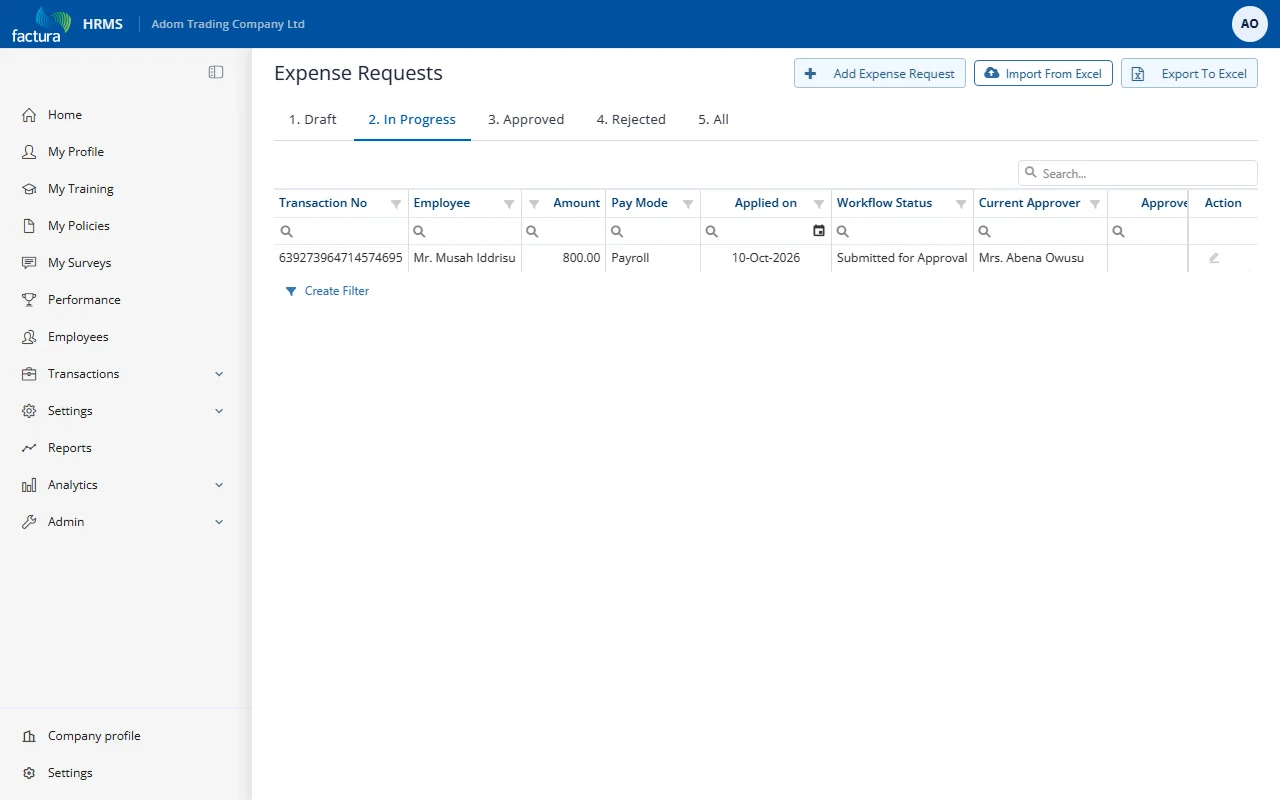Switch to the 3. Approved tab
The image size is (1280, 800).
(526, 120)
